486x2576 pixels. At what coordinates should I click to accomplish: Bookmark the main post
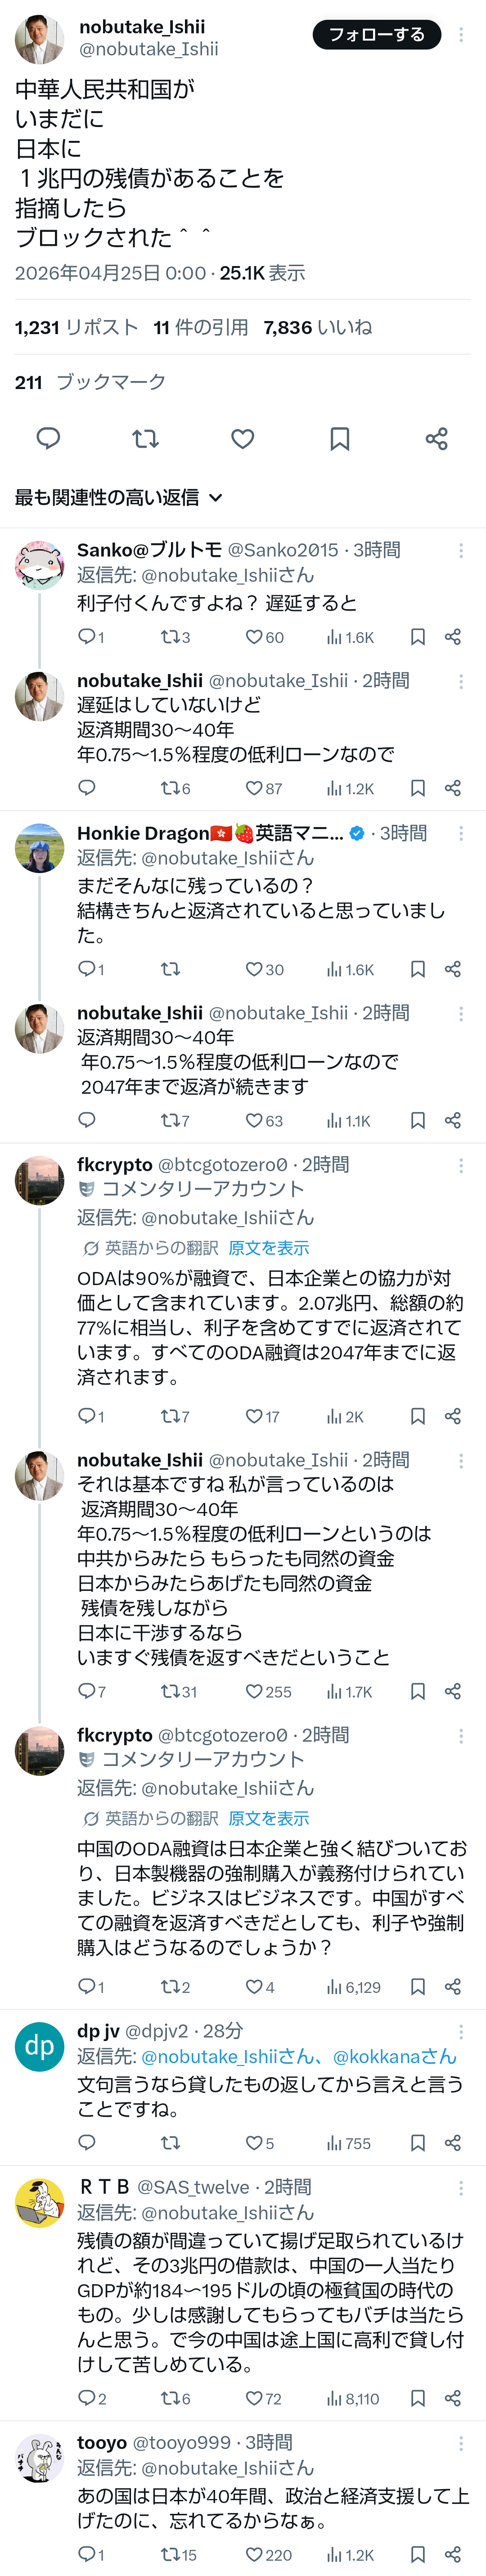point(339,438)
